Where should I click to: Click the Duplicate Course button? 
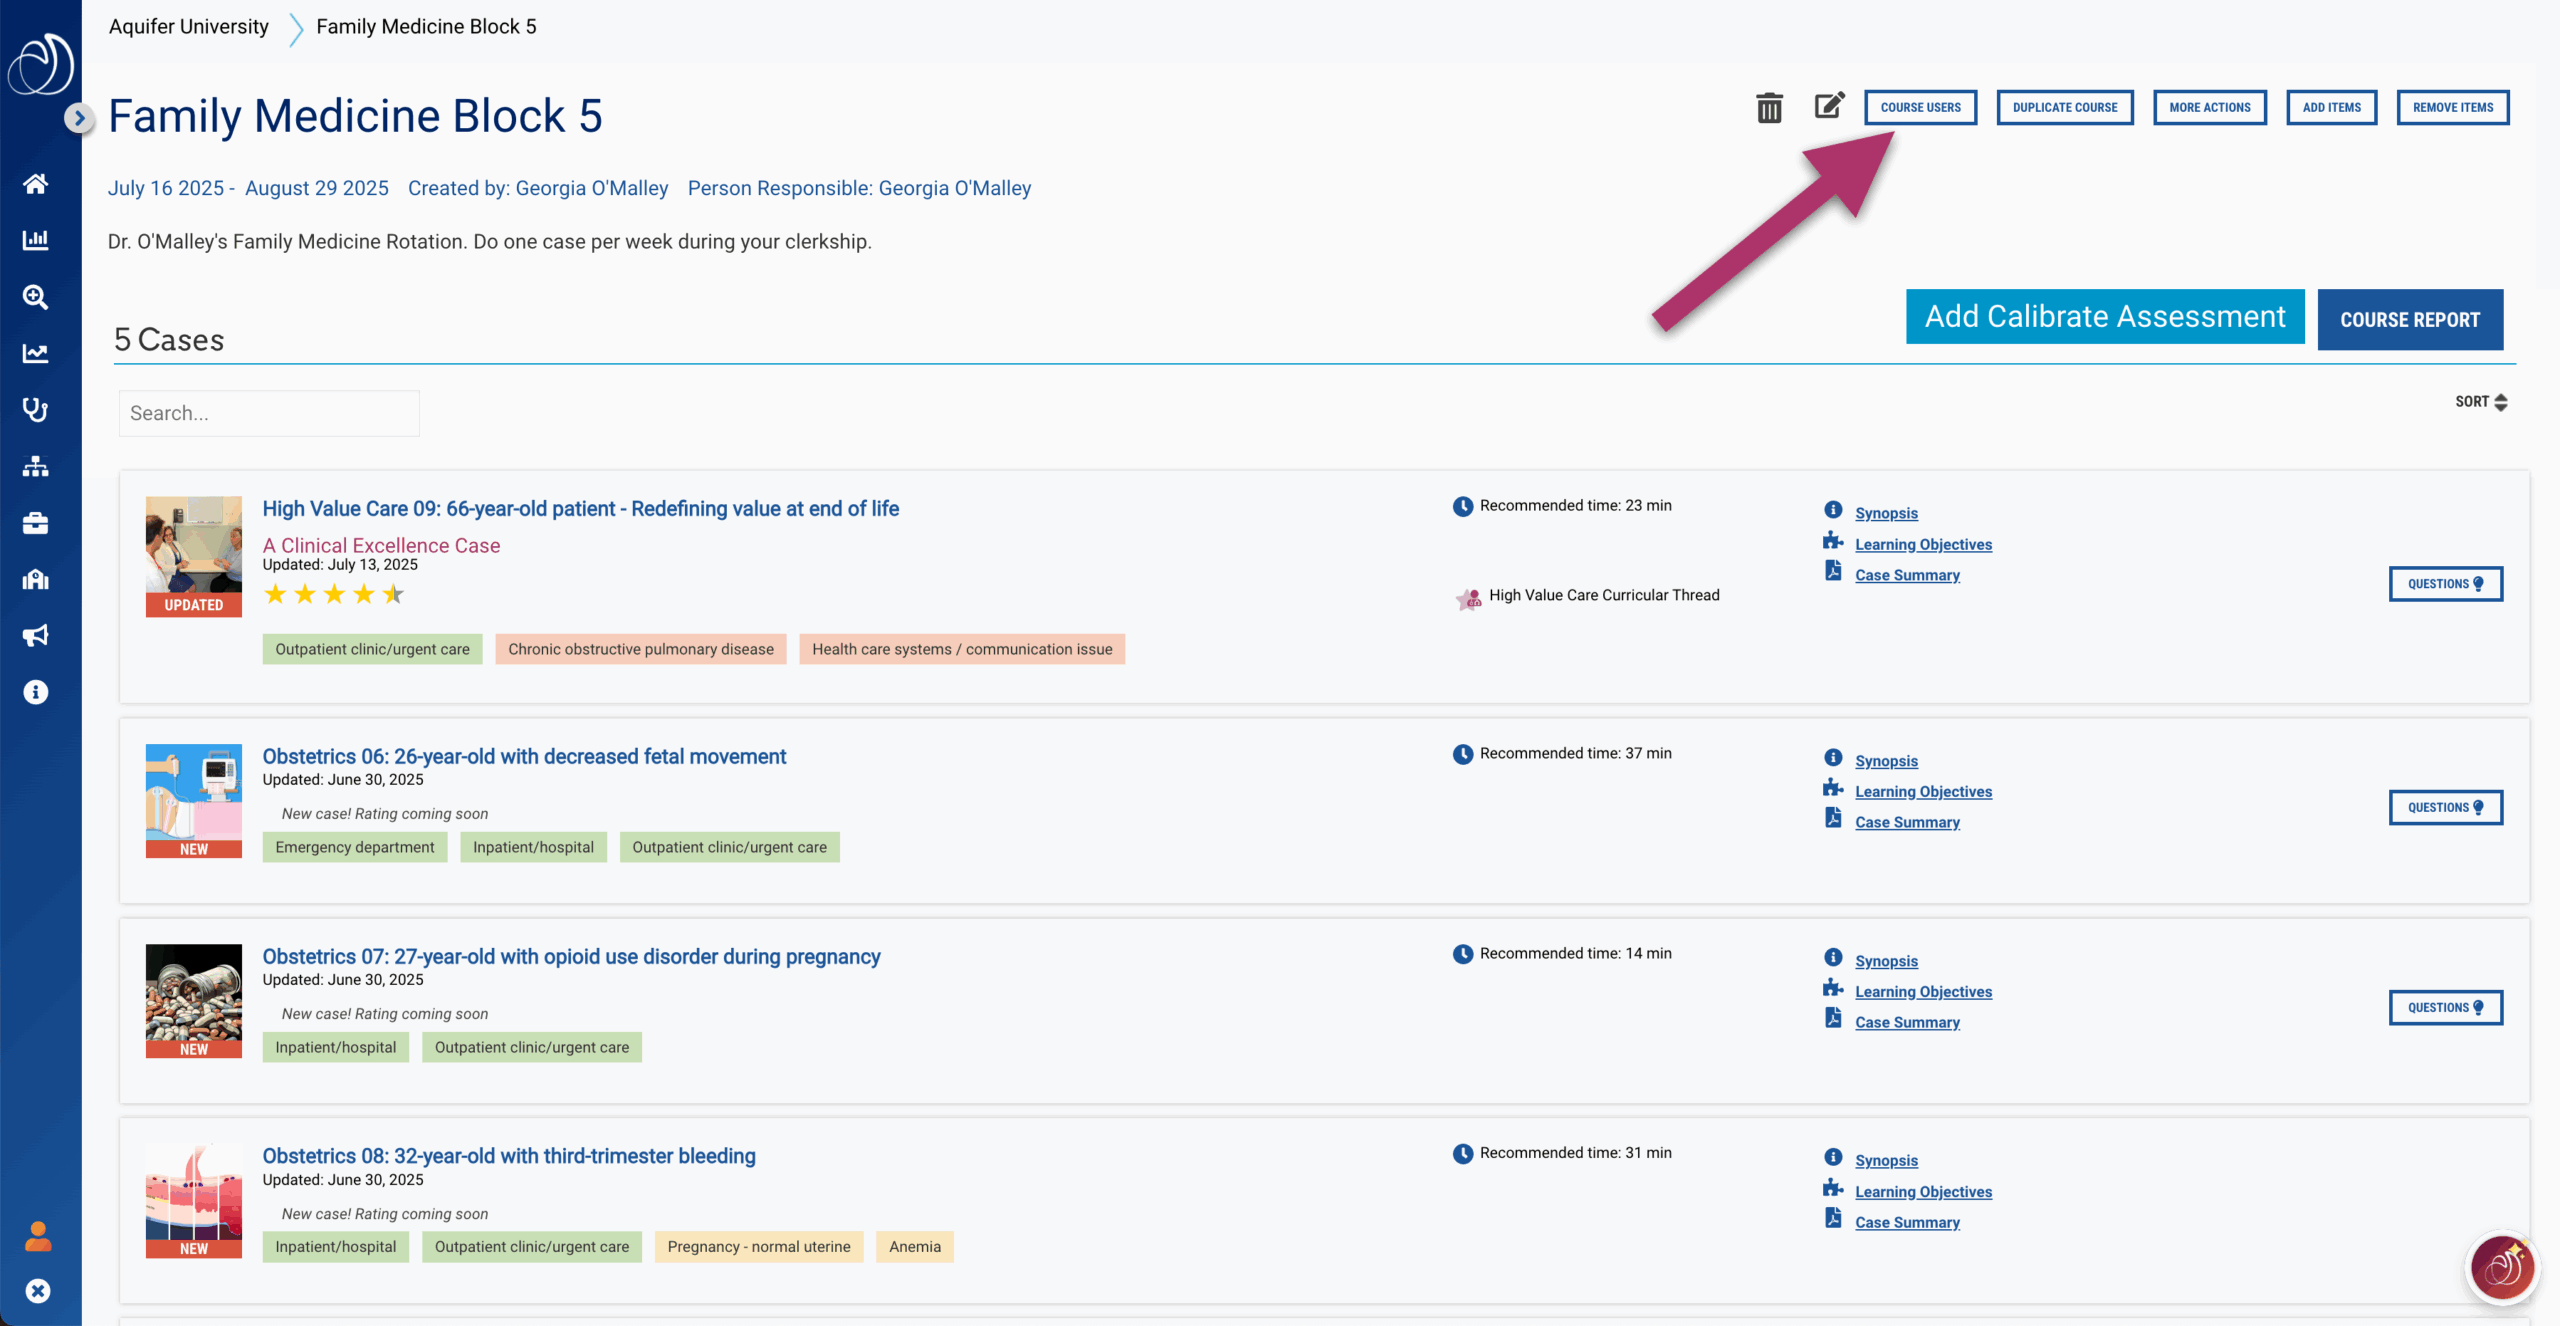[2064, 107]
